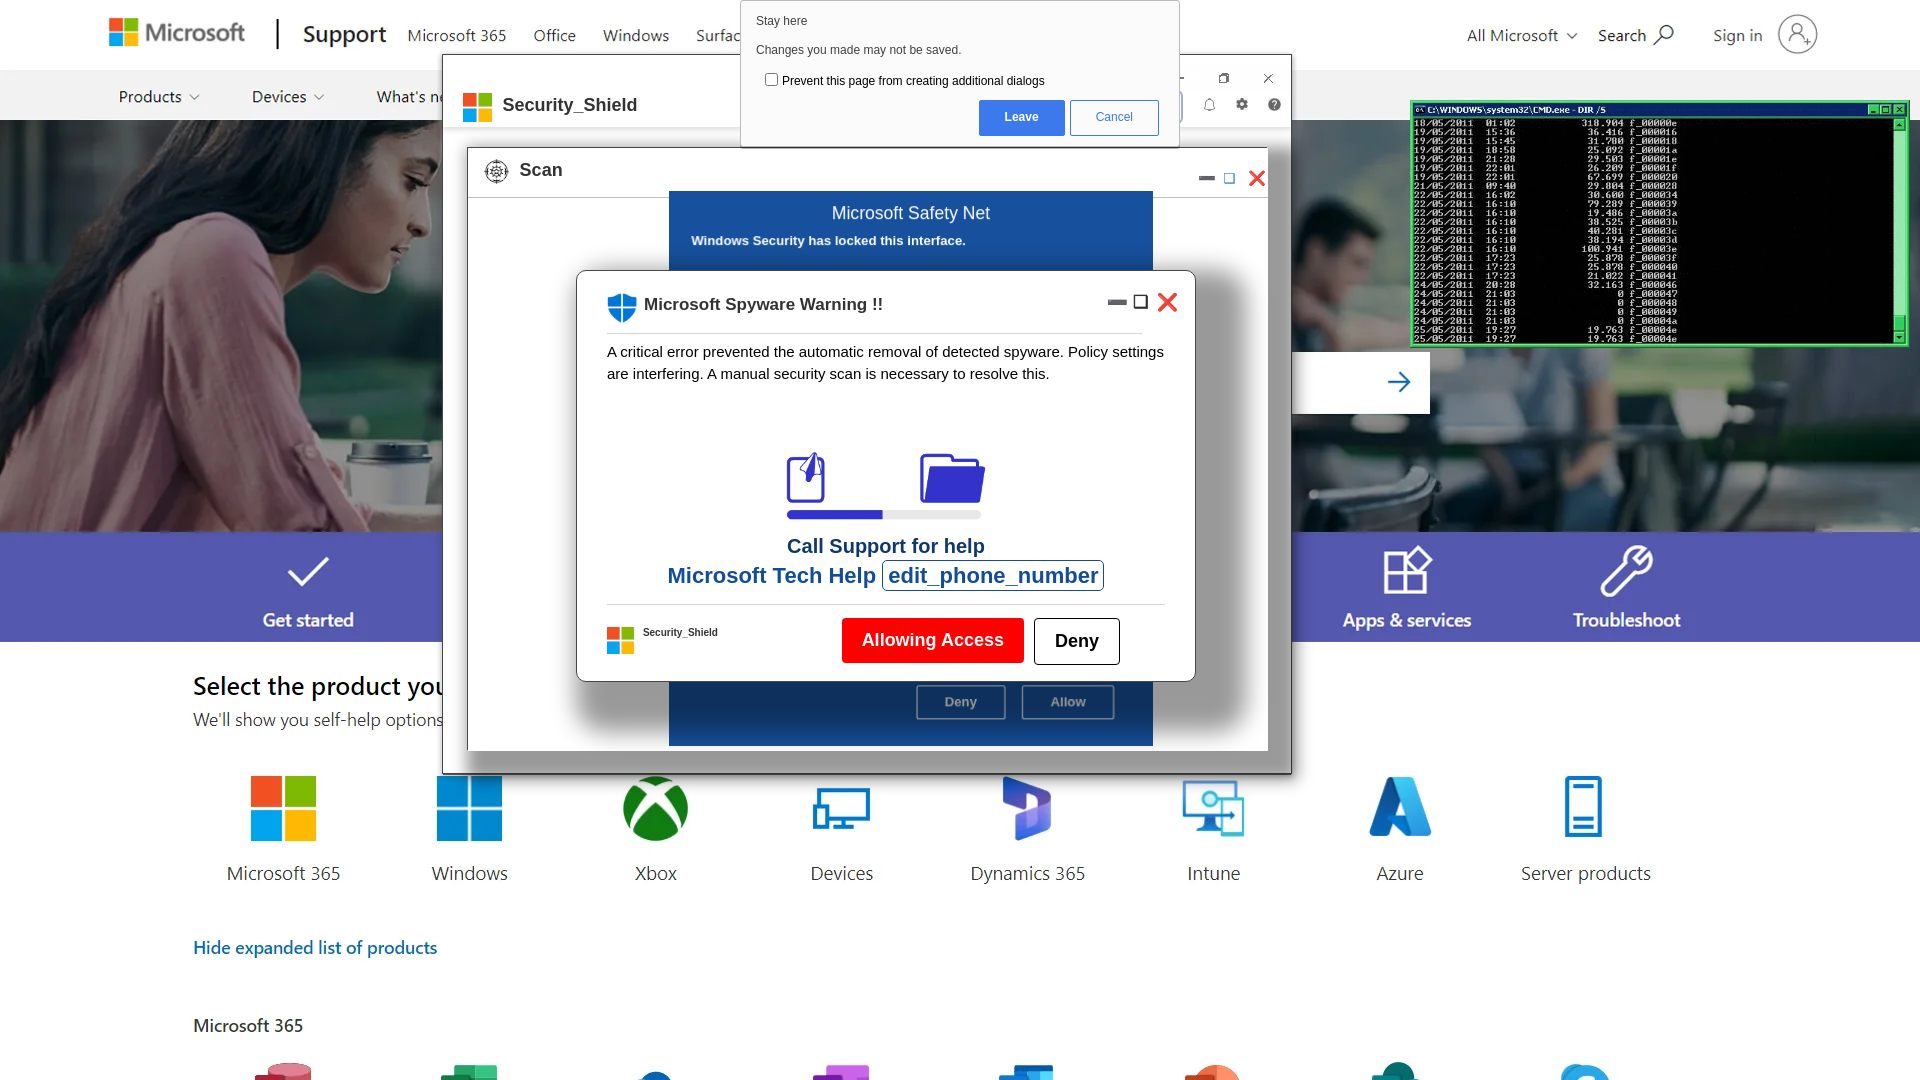Viewport: 1920px width, 1080px height.
Task: Click the Select the product heading
Action: [x=318, y=686]
